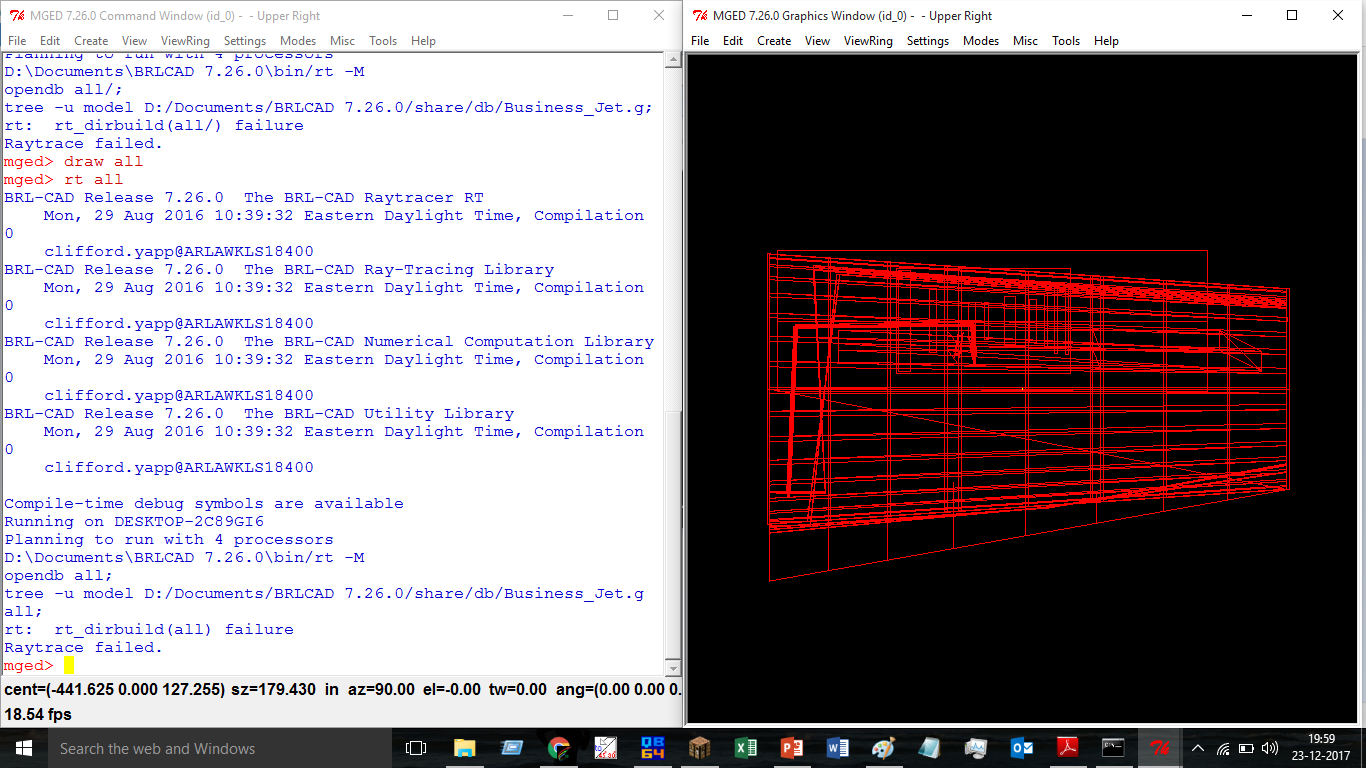
Task: Click the command window scrollbar down arrow
Action: 672,668
